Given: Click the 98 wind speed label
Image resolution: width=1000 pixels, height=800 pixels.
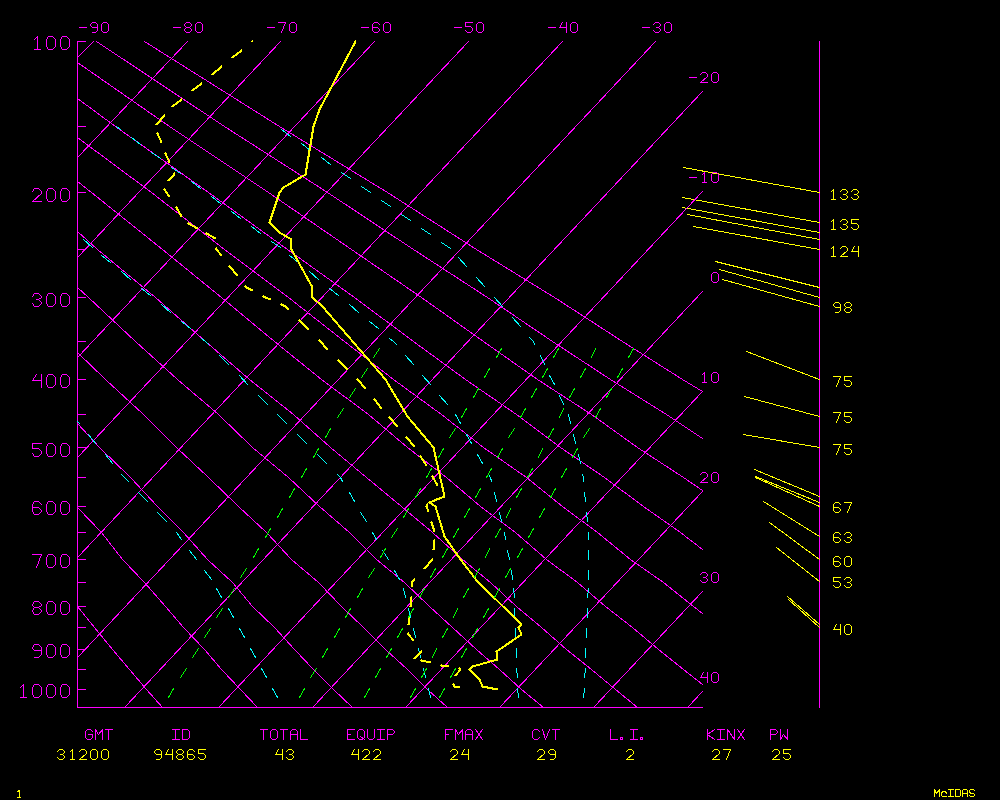Looking at the screenshot, I should point(842,308).
